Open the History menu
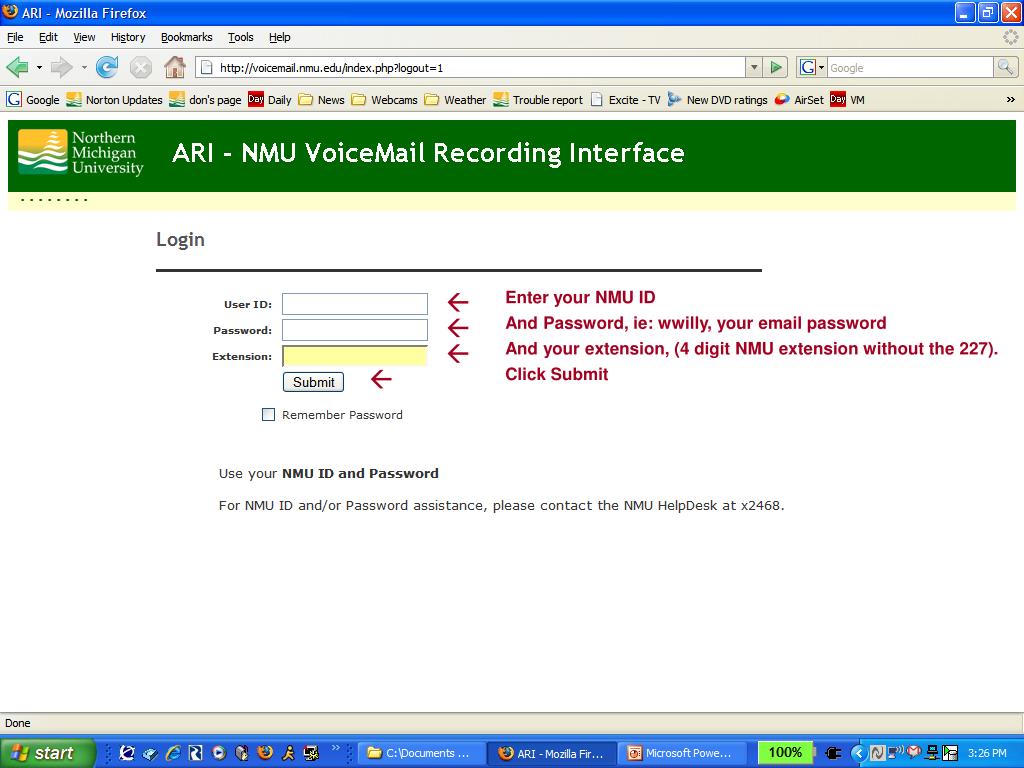This screenshot has width=1024, height=768. 128,37
